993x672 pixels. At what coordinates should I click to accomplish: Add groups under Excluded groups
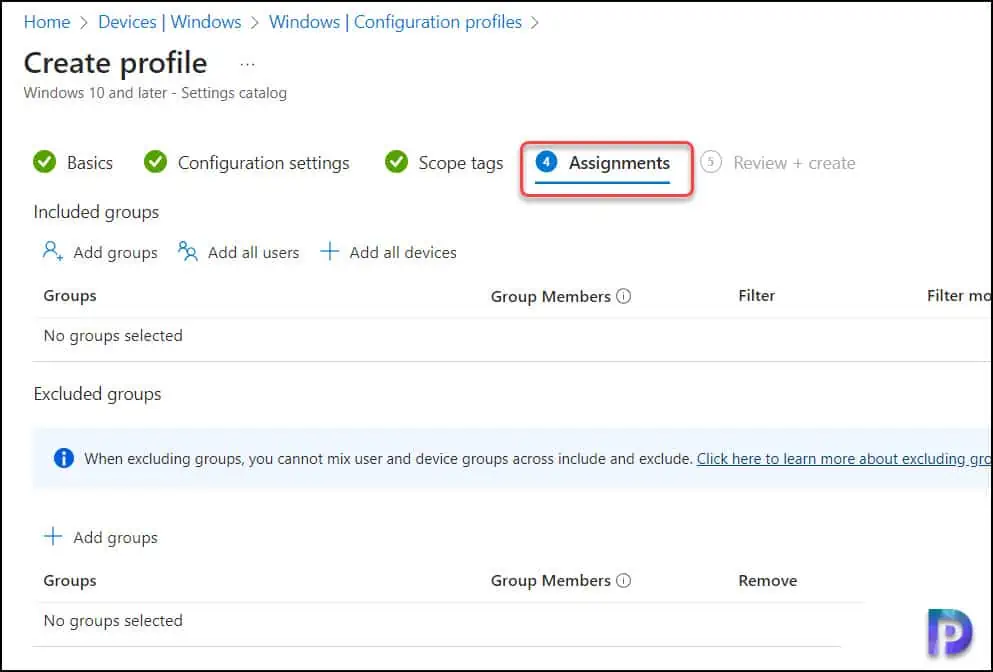click(x=100, y=537)
